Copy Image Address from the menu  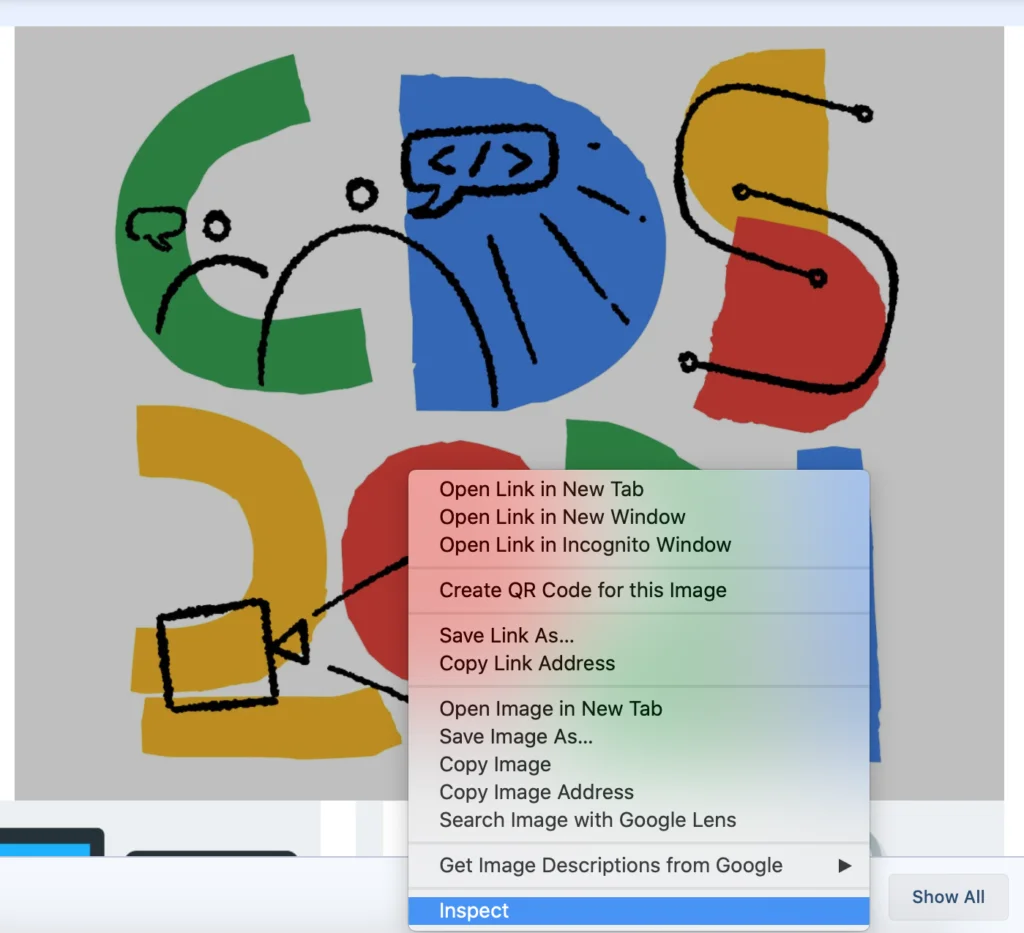tap(639, 792)
